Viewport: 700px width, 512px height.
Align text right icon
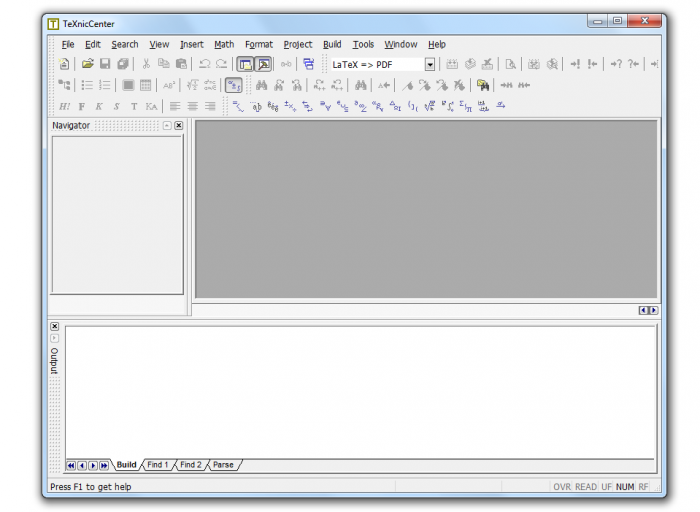pyautogui.click(x=210, y=106)
